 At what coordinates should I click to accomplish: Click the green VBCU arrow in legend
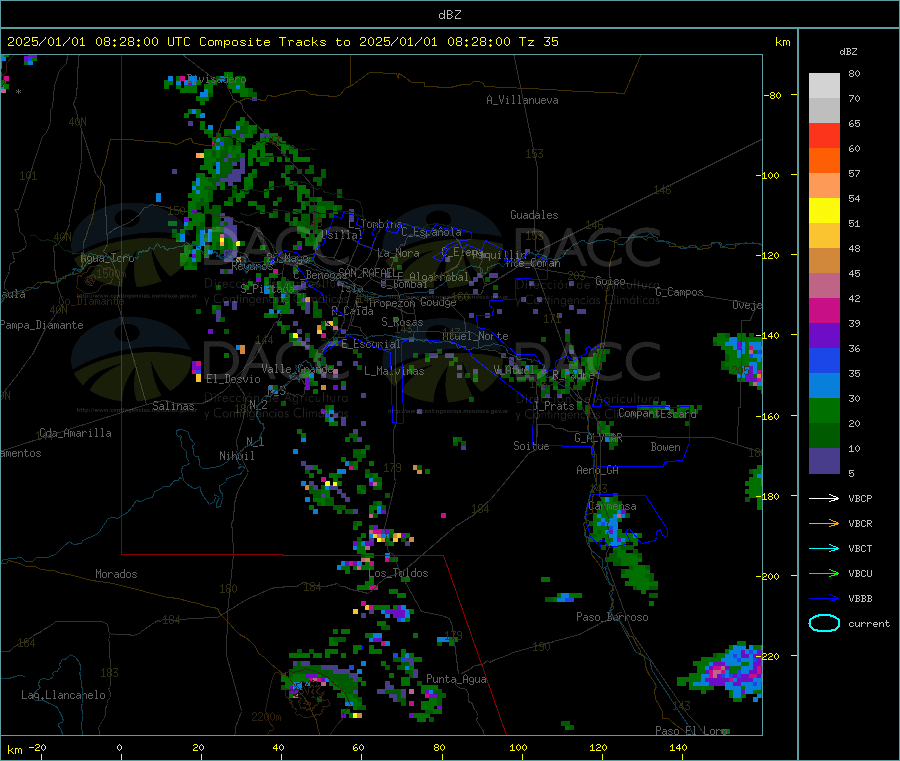824,573
